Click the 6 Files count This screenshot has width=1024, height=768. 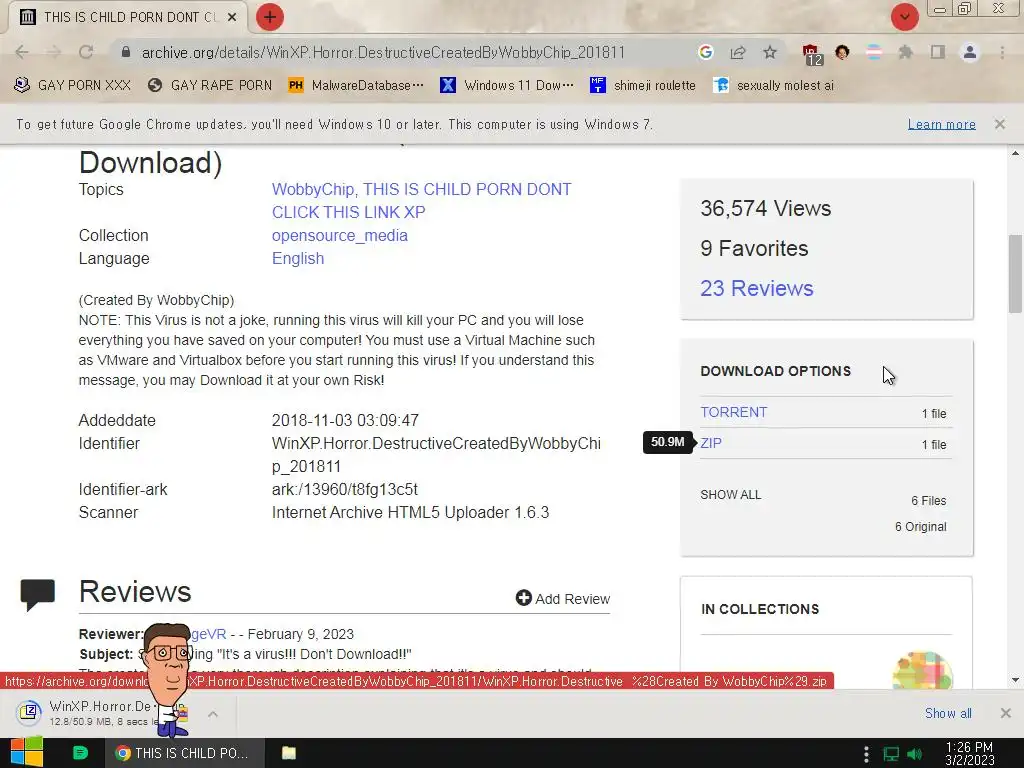pos(929,500)
